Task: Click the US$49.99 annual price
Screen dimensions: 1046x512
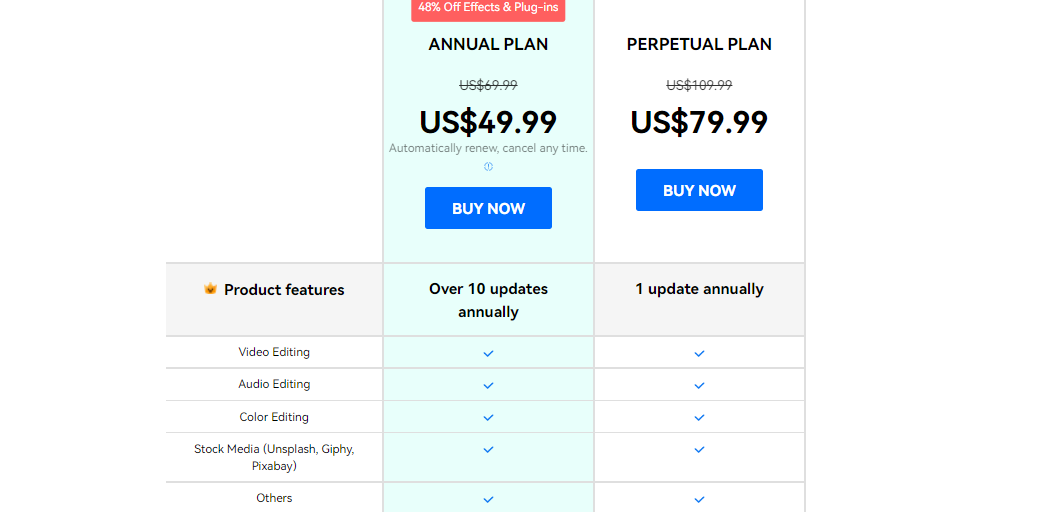Action: [488, 122]
